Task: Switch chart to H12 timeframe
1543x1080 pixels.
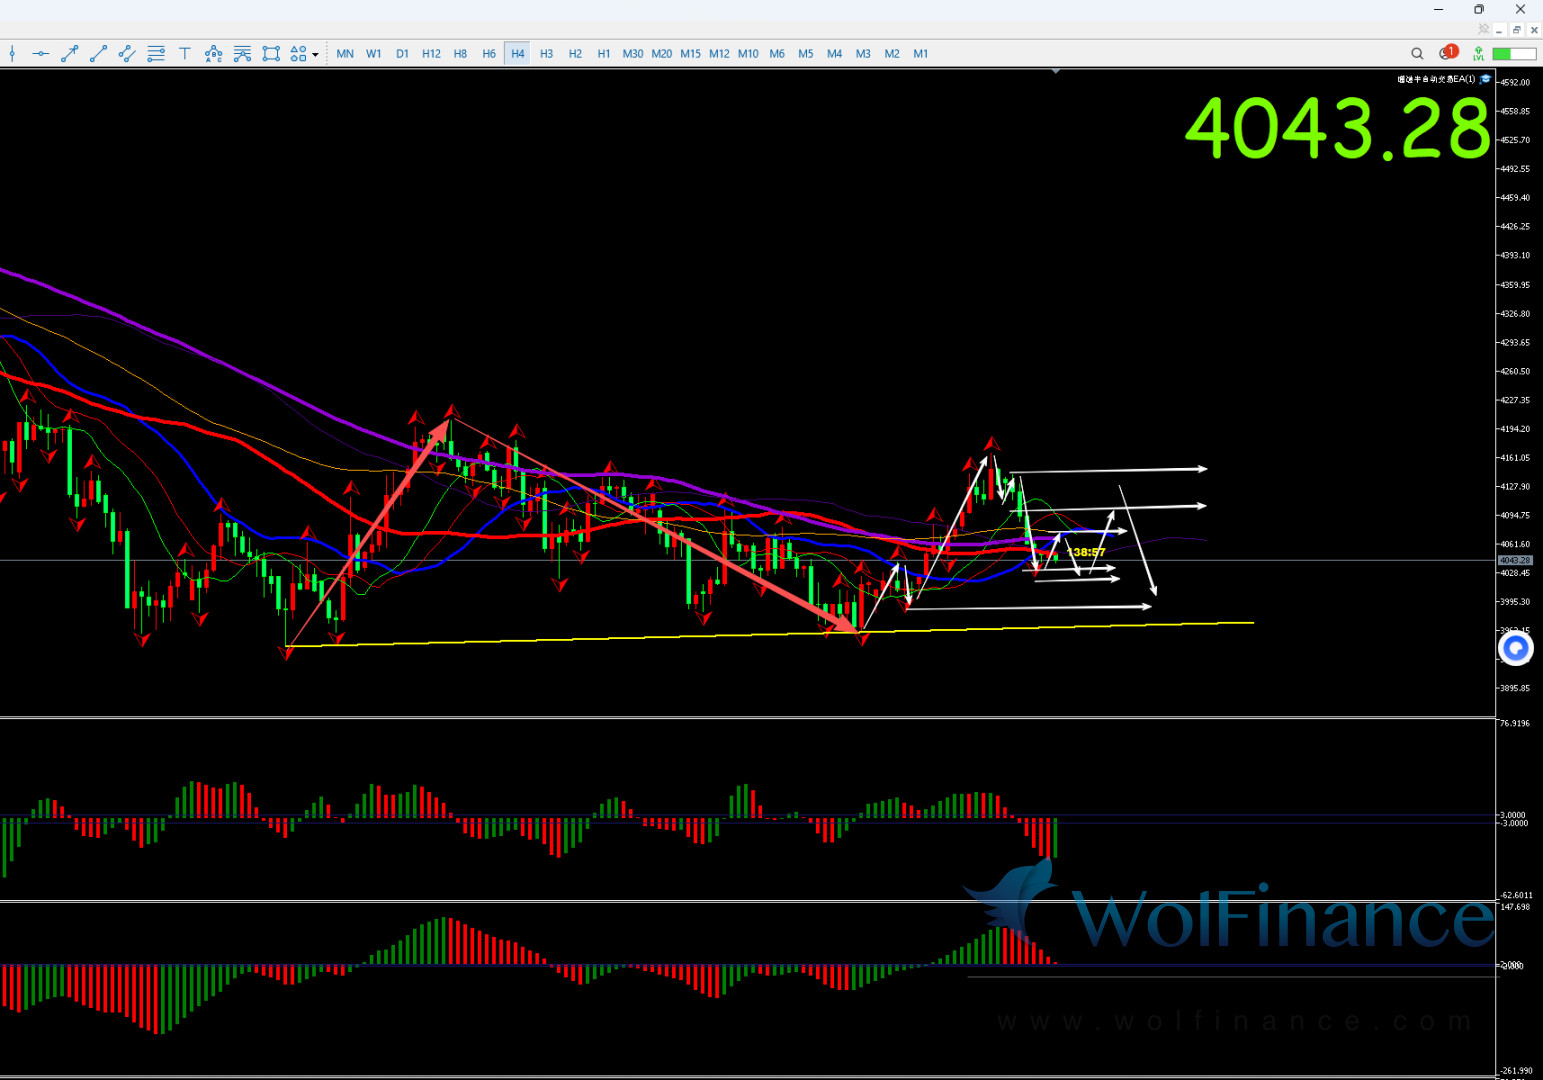Action: pos(431,54)
